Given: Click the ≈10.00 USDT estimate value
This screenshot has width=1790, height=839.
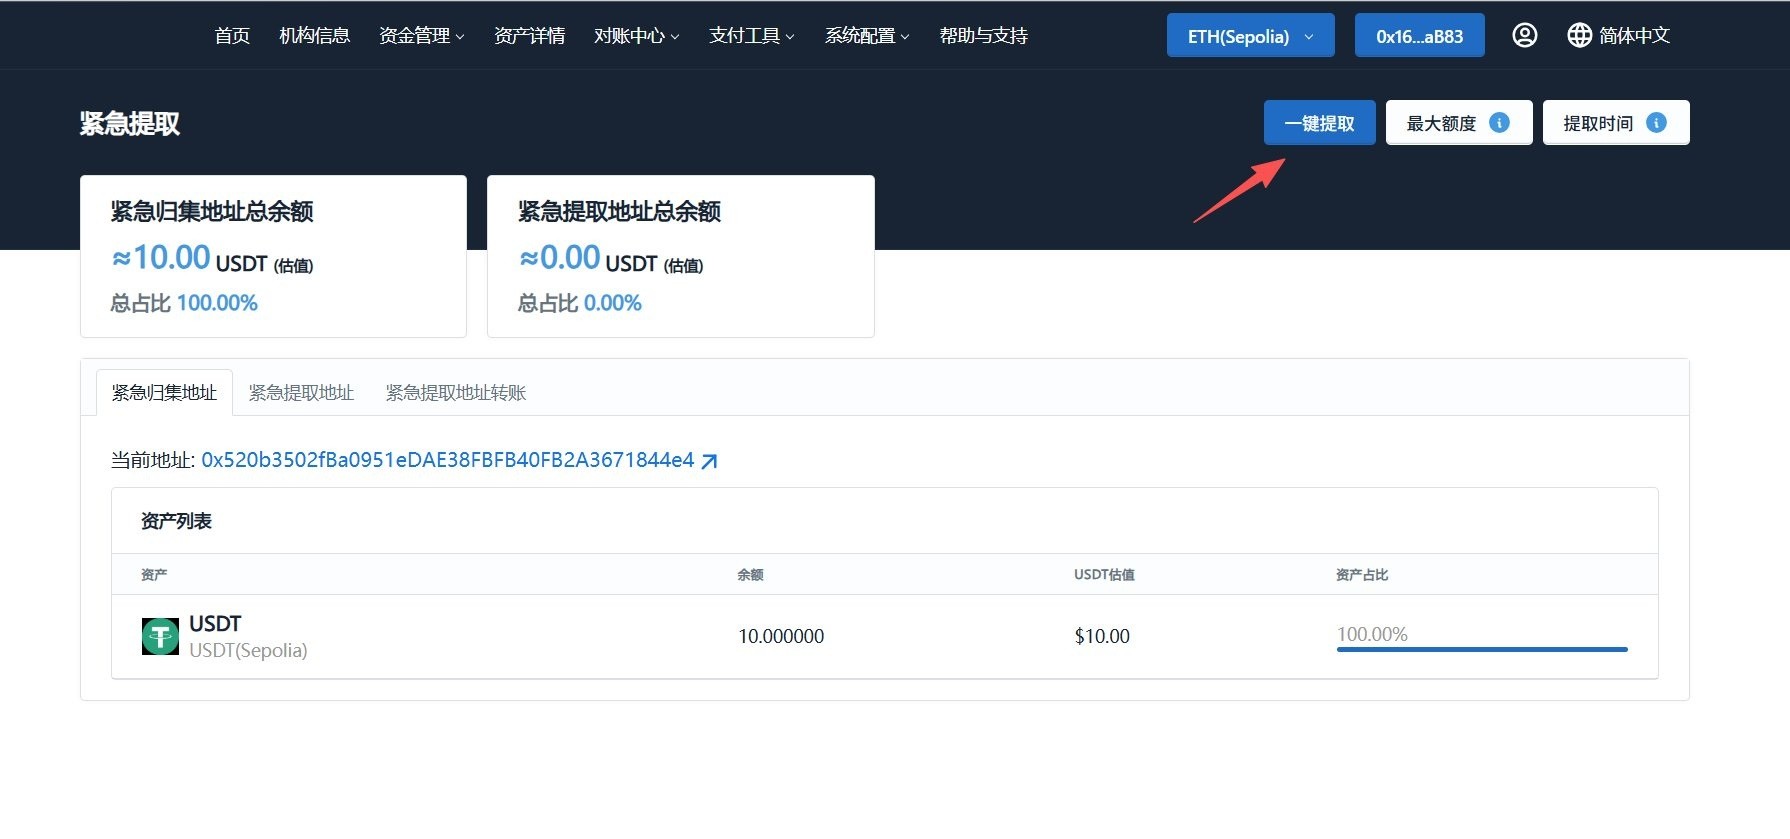Looking at the screenshot, I should click(212, 259).
